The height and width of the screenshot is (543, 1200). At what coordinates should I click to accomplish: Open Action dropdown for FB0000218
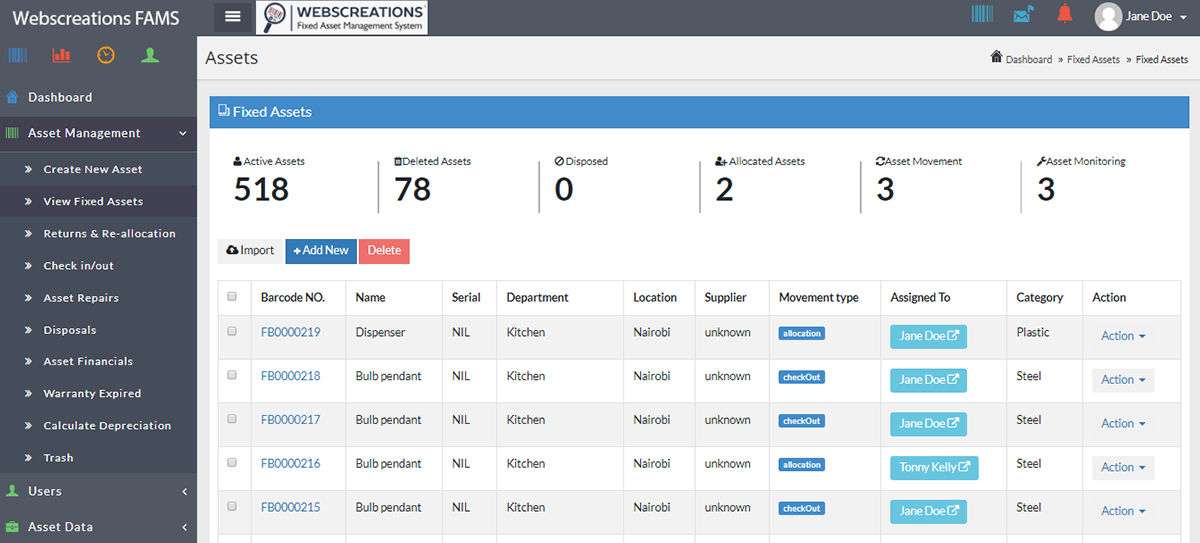tap(1123, 380)
